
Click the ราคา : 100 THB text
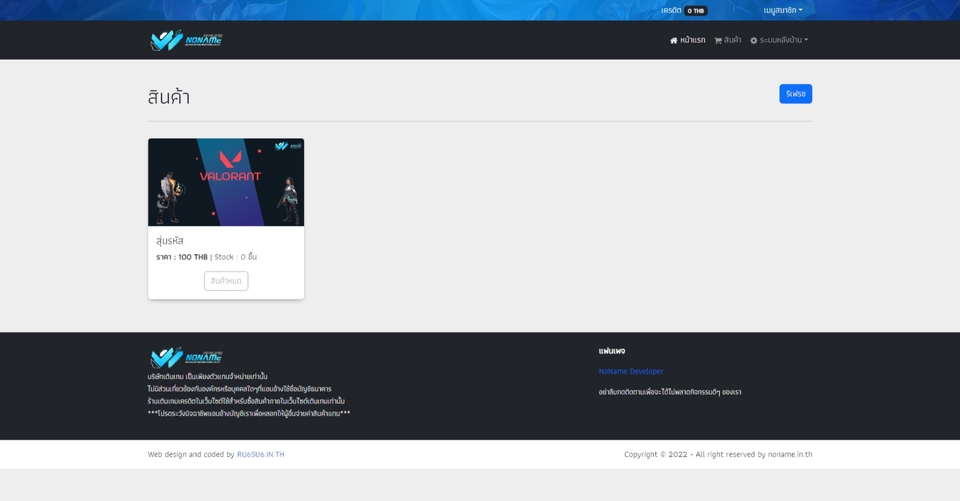click(x=182, y=257)
